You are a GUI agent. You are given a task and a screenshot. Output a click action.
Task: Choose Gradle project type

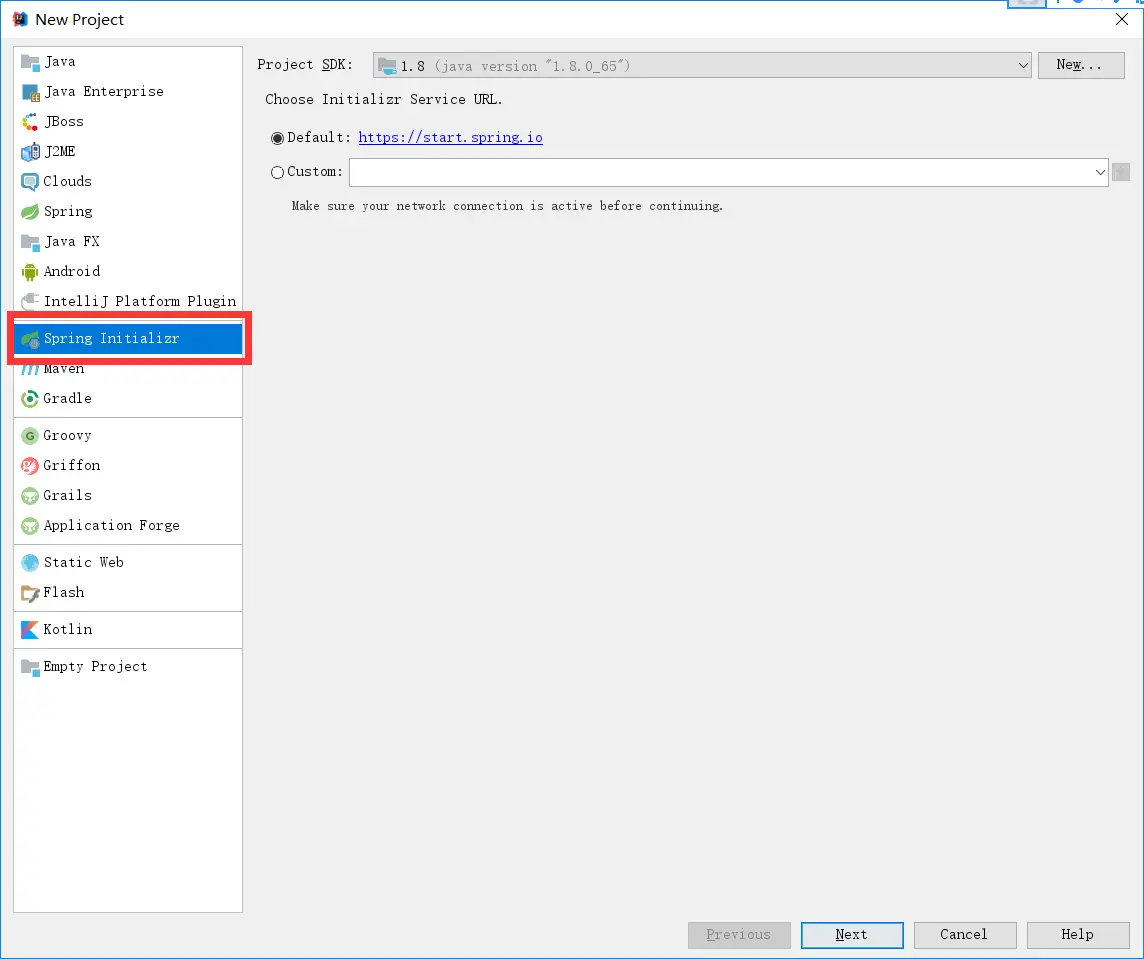[128, 398]
